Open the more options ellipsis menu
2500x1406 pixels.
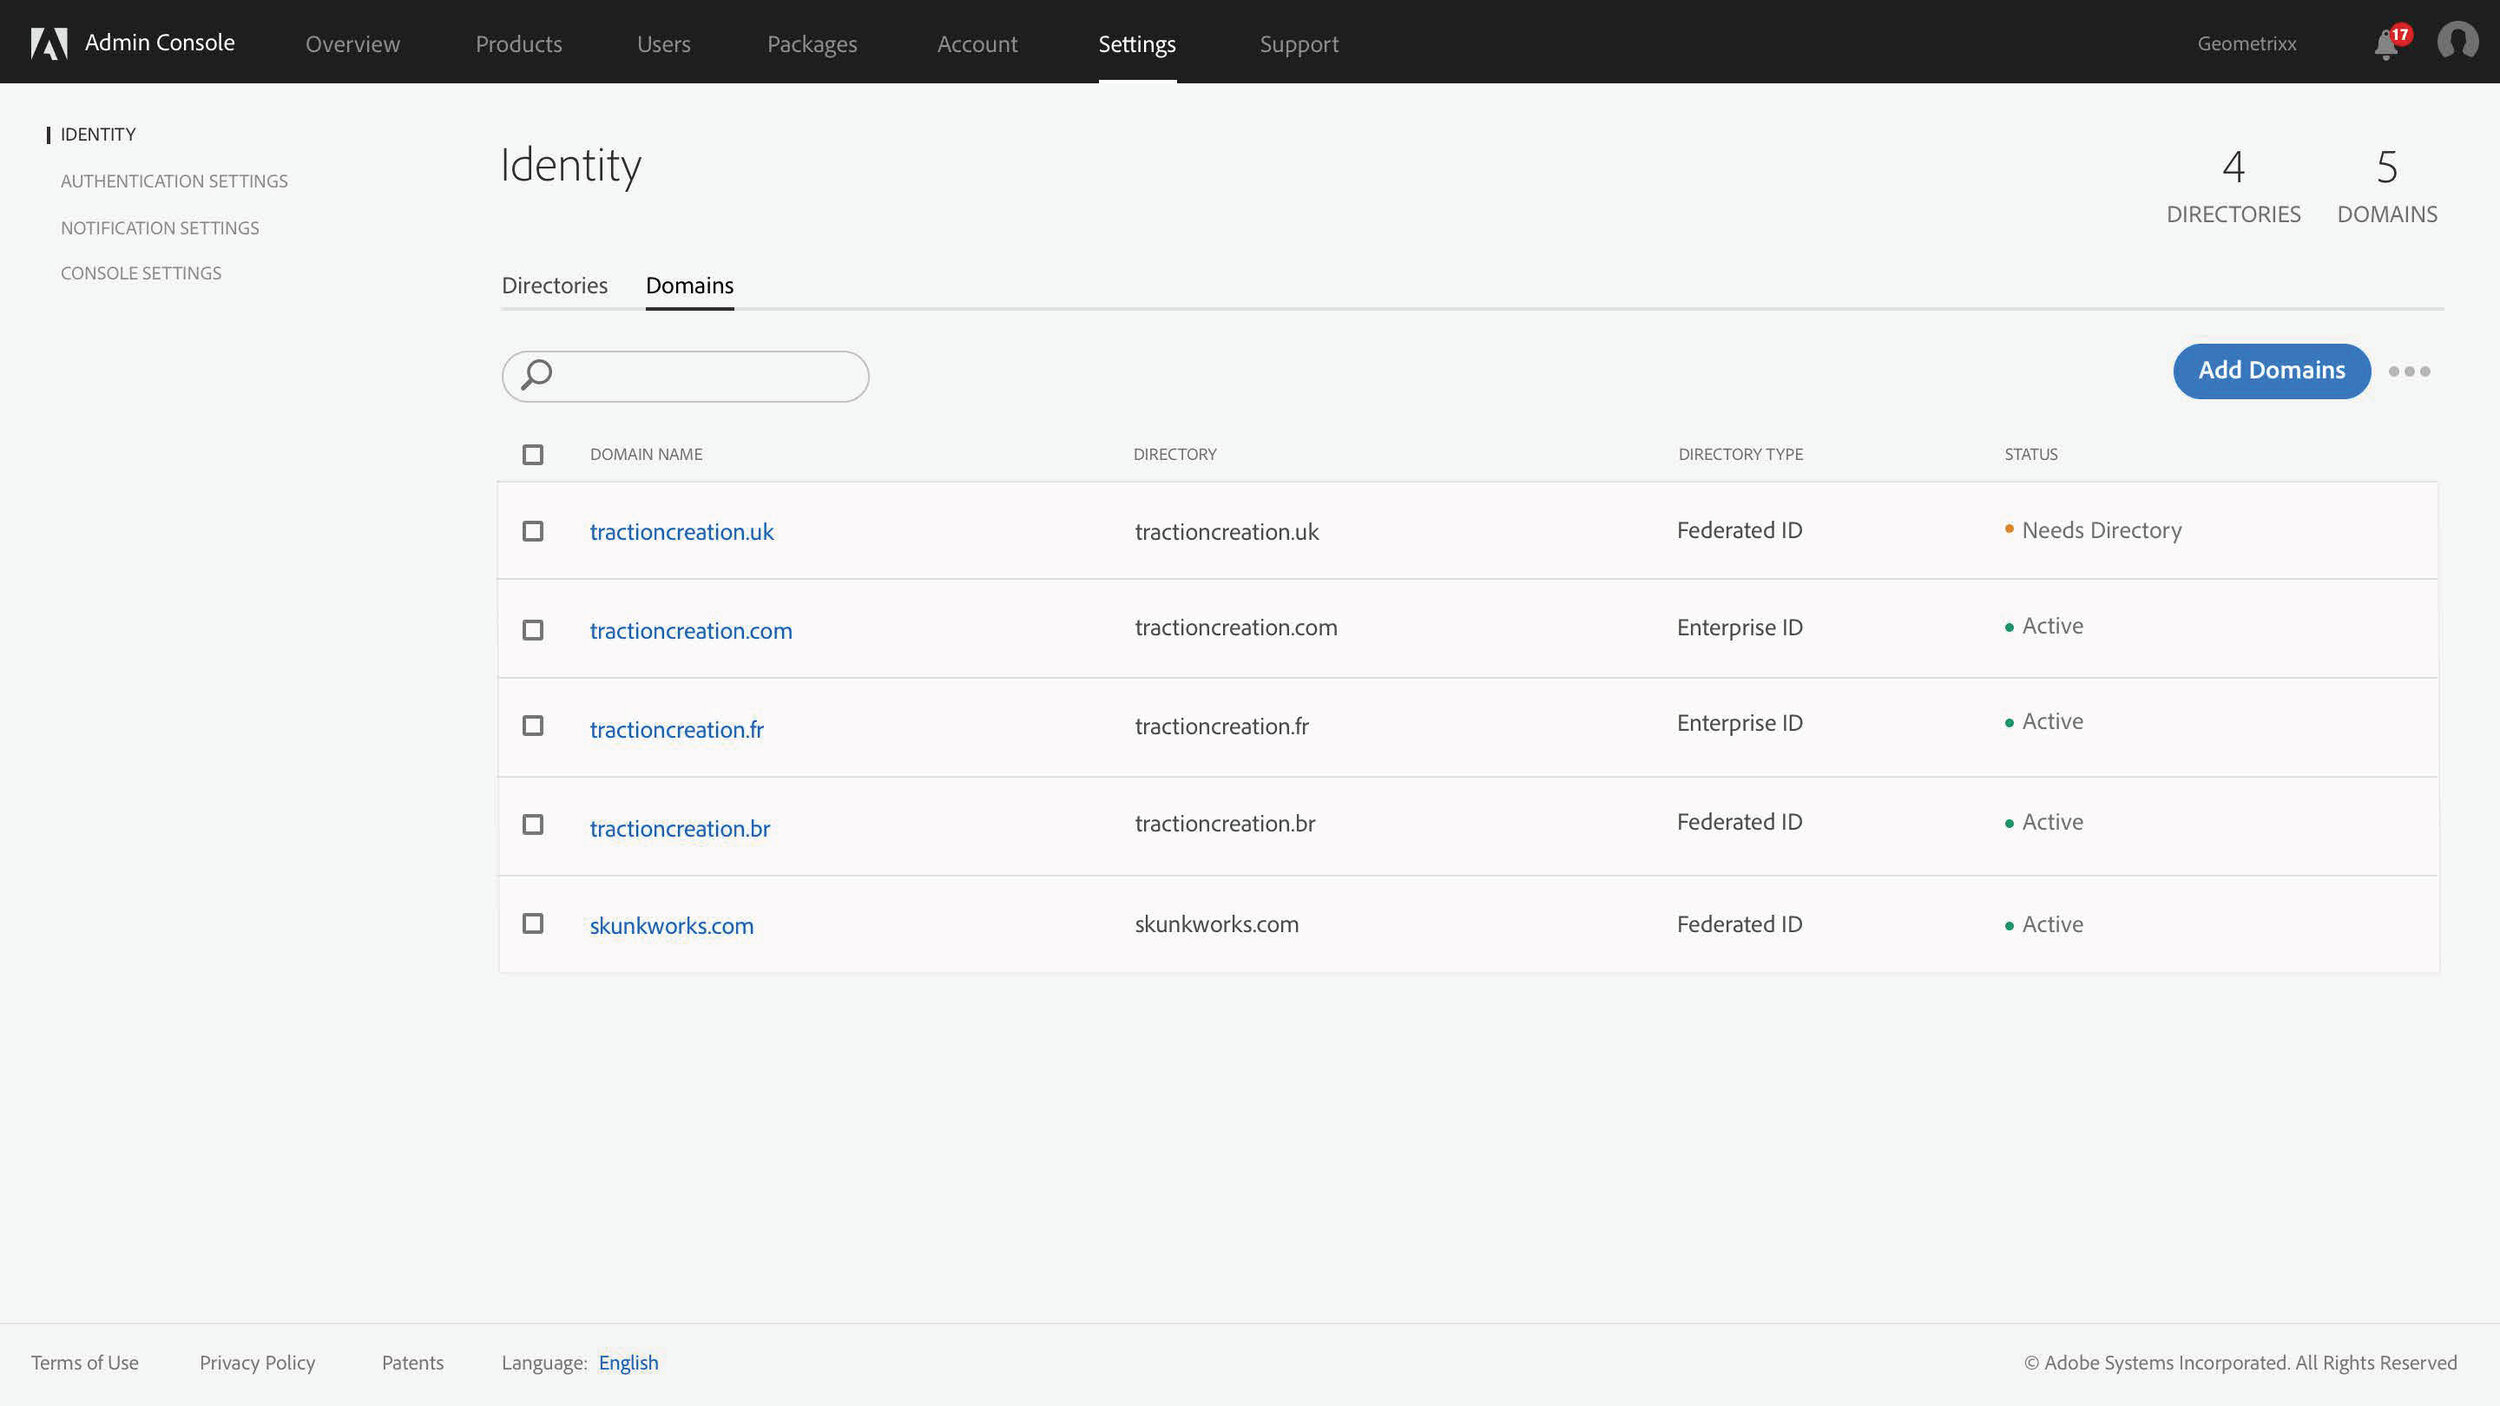click(2409, 371)
